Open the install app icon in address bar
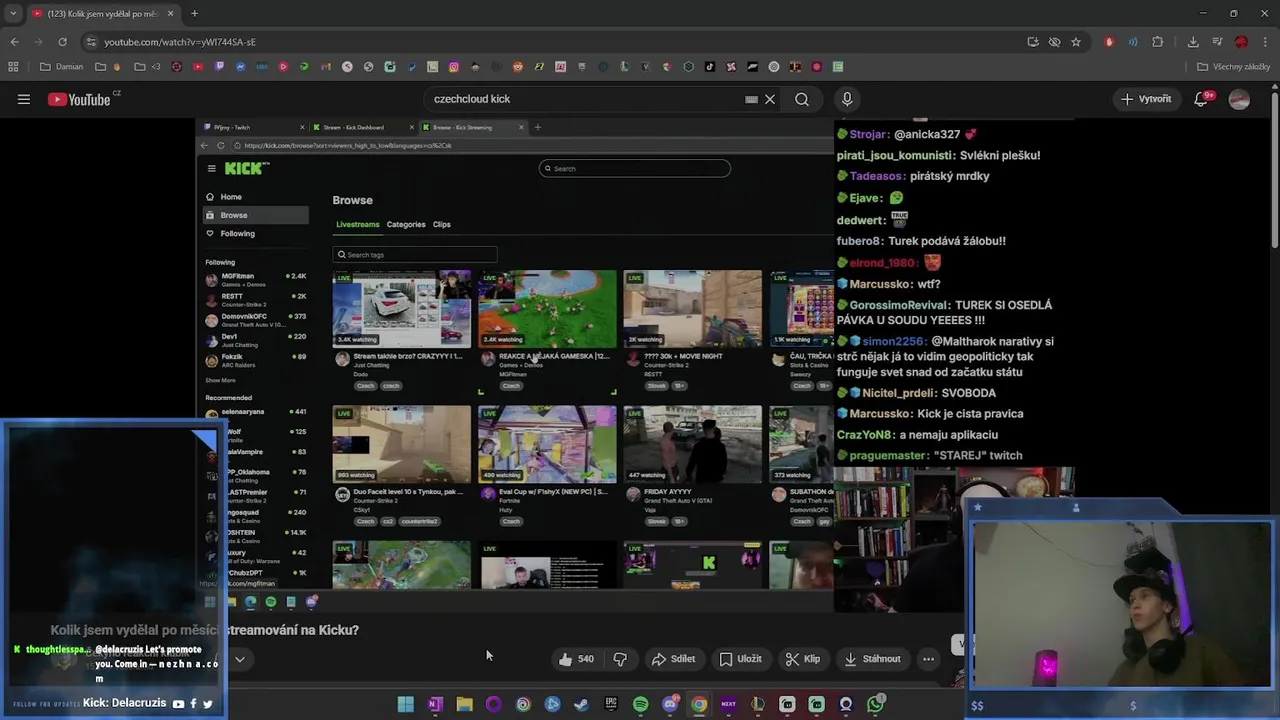 [x=1033, y=42]
